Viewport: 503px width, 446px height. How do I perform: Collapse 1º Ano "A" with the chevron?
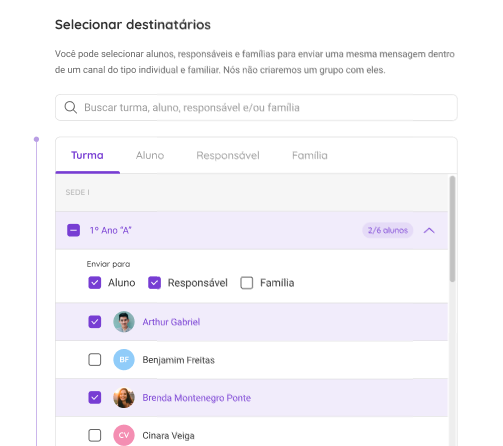(x=429, y=230)
